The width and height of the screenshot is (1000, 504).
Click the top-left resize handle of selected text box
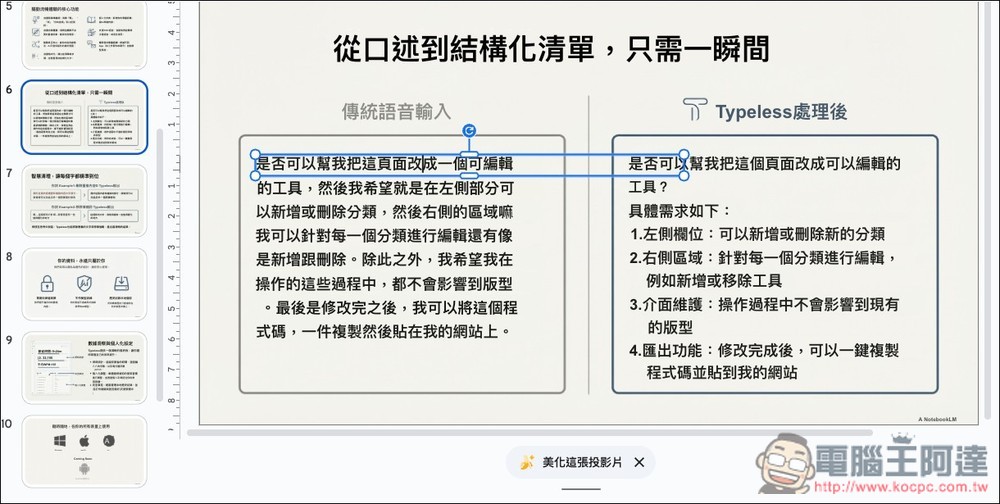point(255,154)
